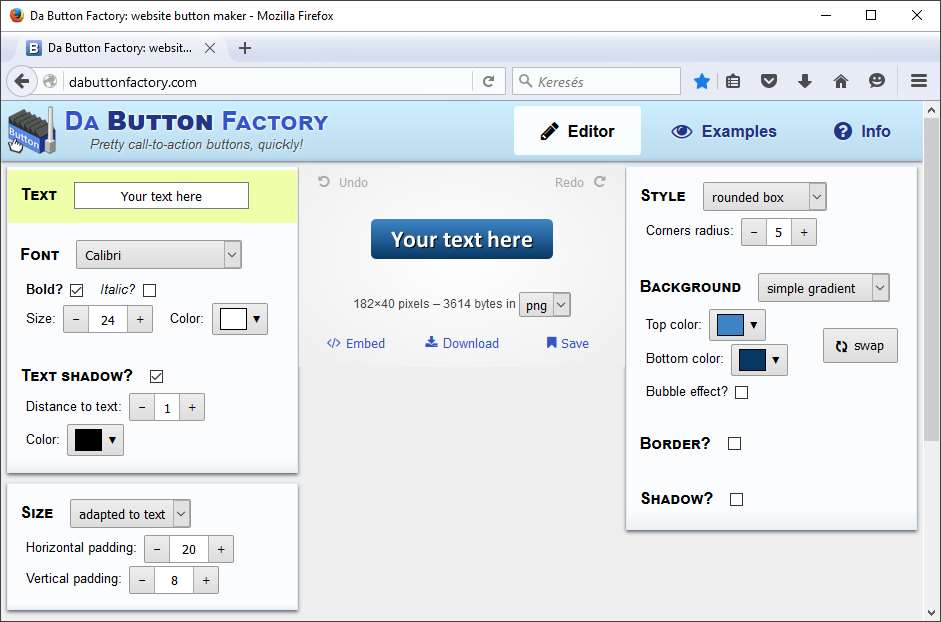The image size is (941, 622).
Task: Click the Pocket icon in toolbar
Action: (x=769, y=81)
